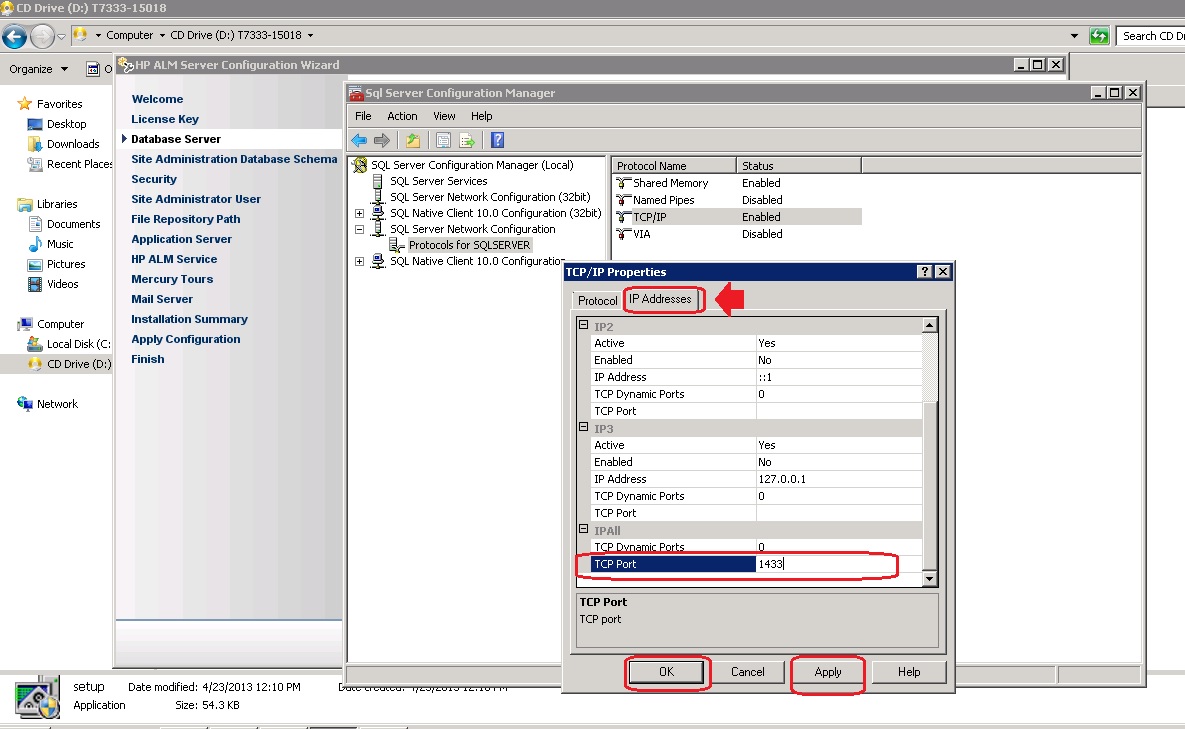Click the Named Pipes protocol icon
1185x729 pixels.
click(623, 200)
